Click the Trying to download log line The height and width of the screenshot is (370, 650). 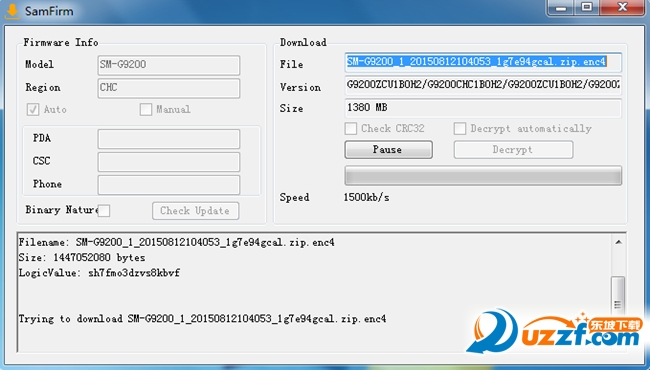202,319
